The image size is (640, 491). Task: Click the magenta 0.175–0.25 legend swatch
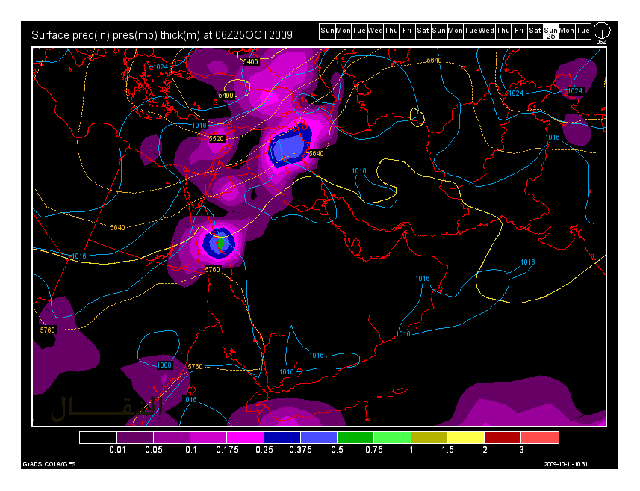click(x=245, y=438)
